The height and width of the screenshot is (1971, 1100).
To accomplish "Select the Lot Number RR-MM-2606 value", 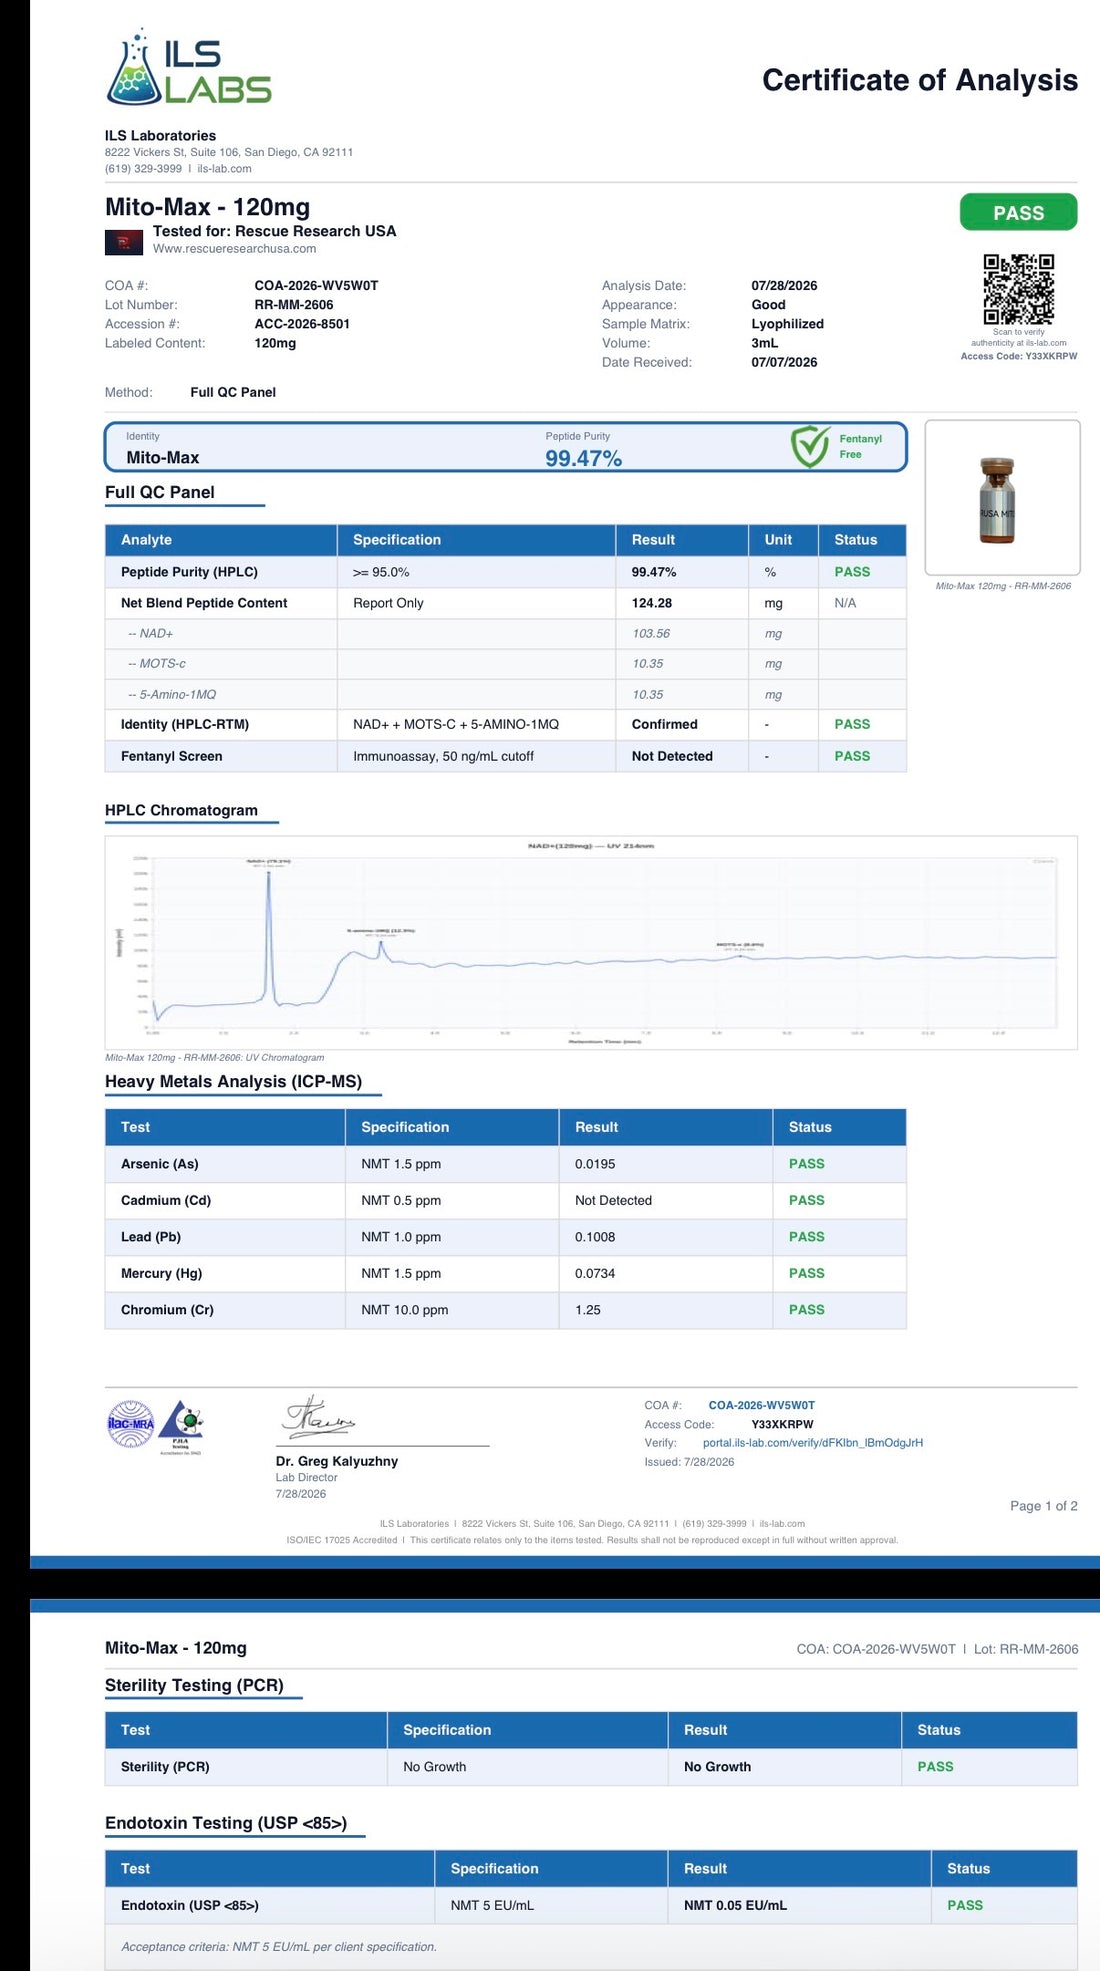I will coord(293,305).
